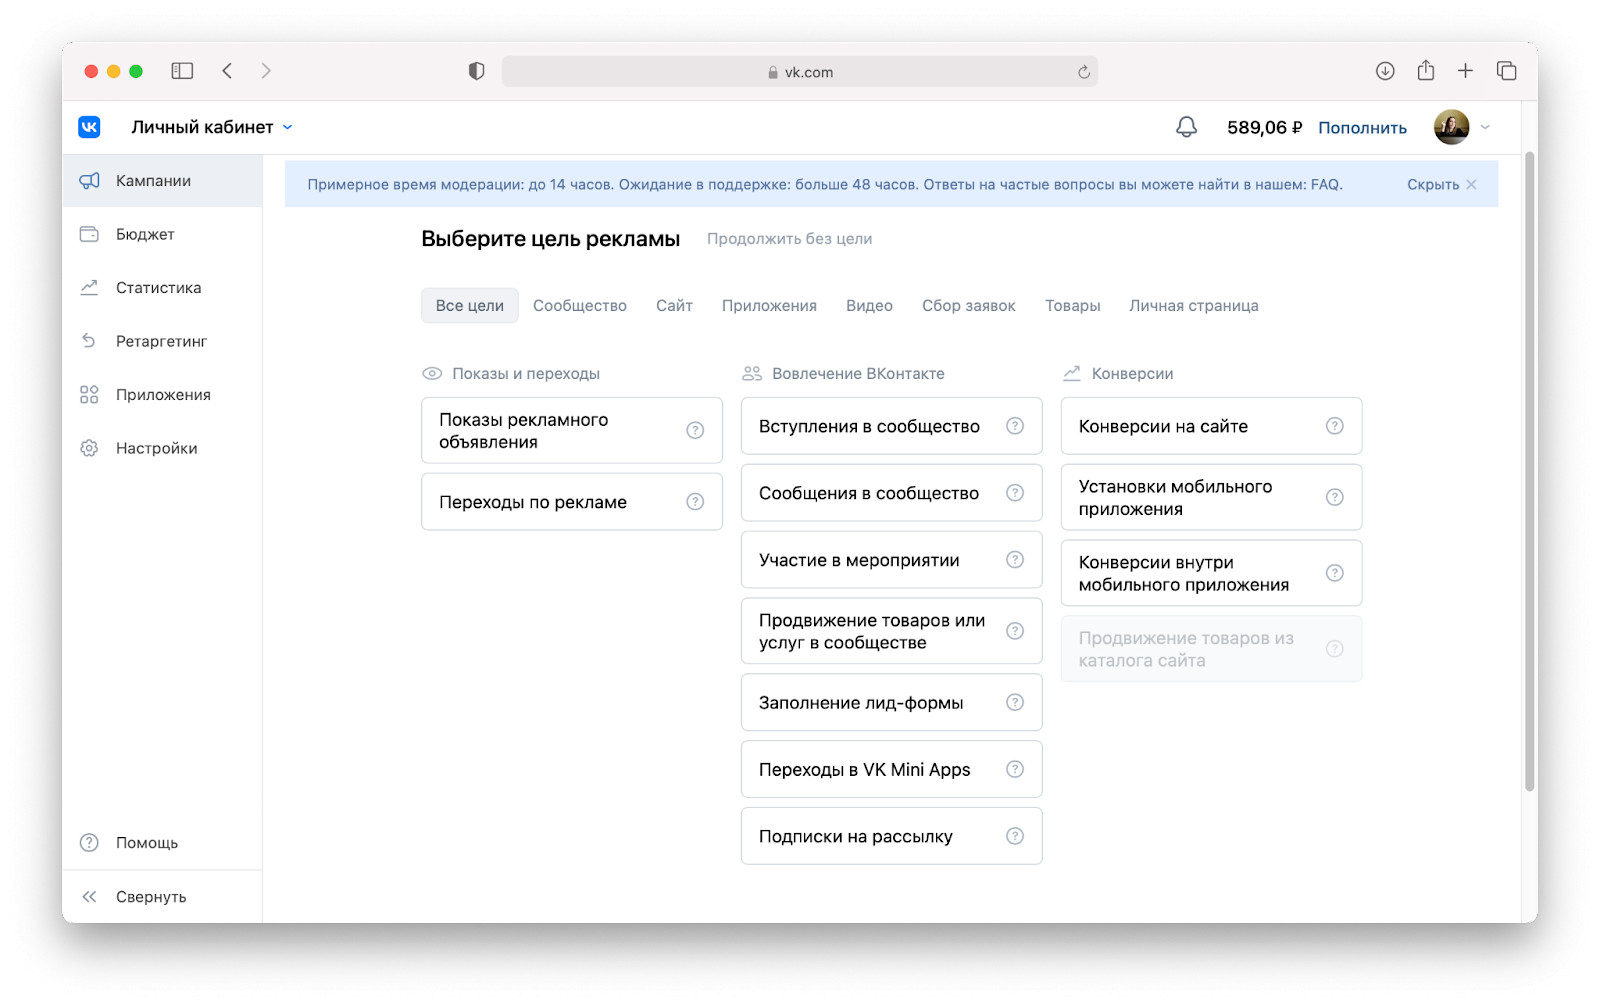Open notifications bell
The width and height of the screenshot is (1600, 1005).
coord(1186,127)
